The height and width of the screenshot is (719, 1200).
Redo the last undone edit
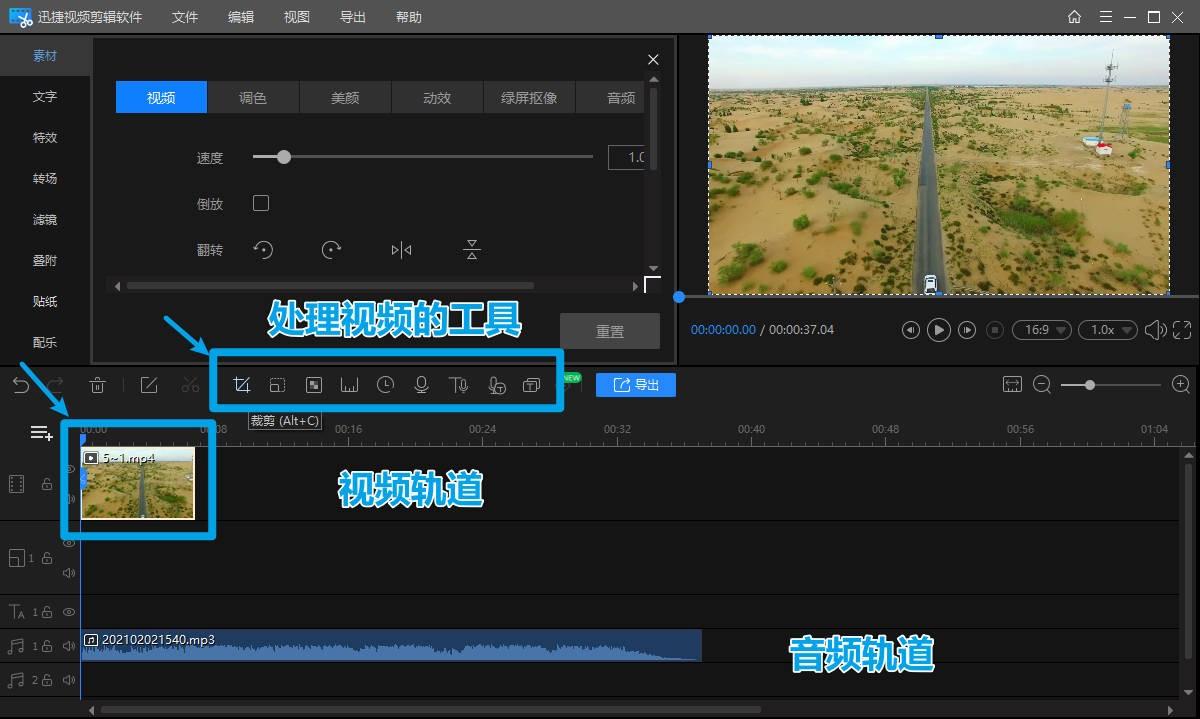tap(56, 385)
